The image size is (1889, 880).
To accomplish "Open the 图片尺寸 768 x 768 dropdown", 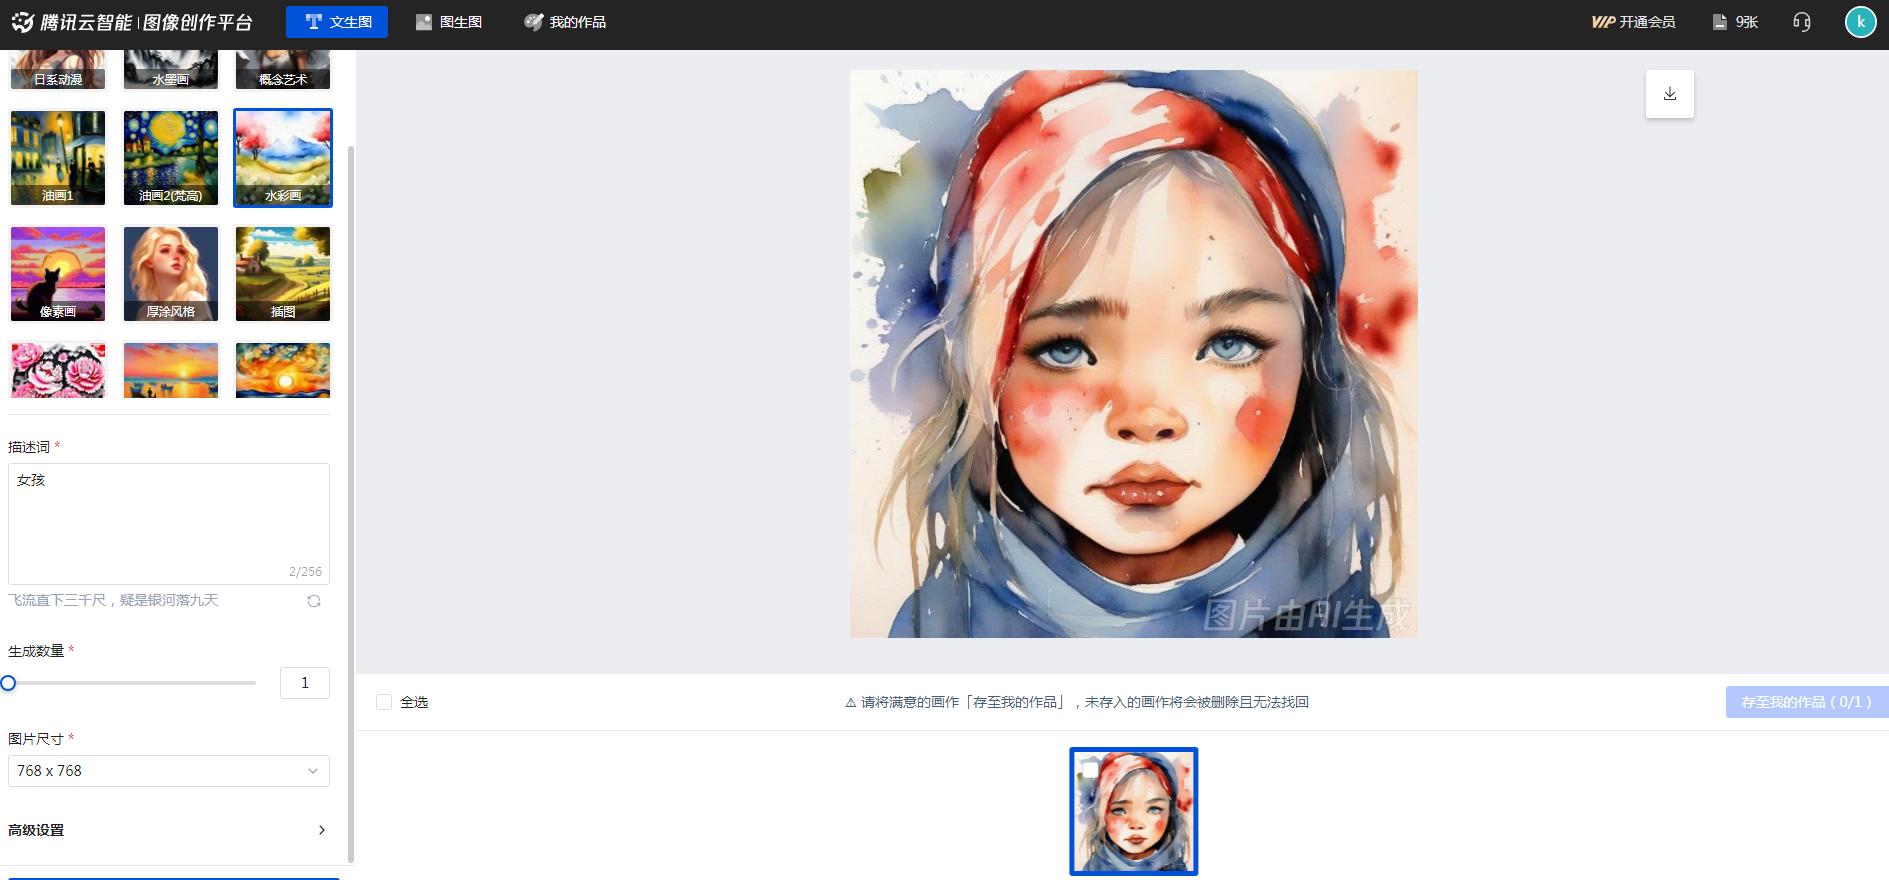I will click(x=169, y=771).
